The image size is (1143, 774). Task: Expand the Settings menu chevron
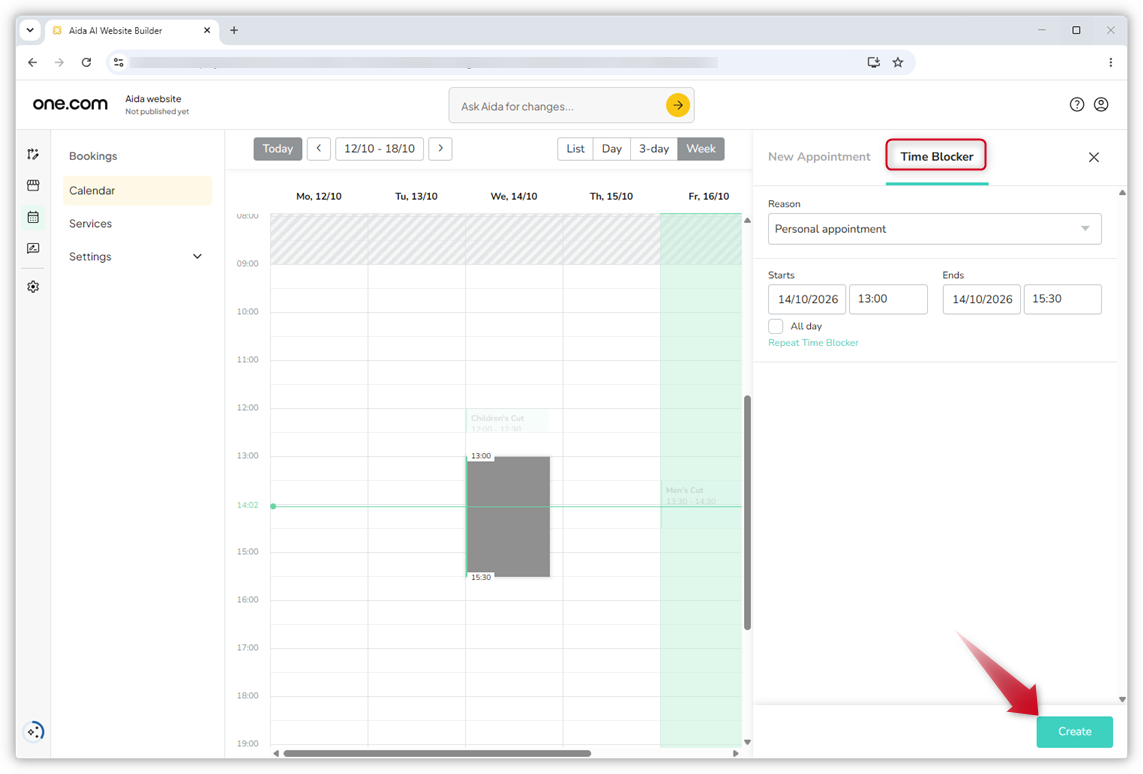pyautogui.click(x=198, y=257)
